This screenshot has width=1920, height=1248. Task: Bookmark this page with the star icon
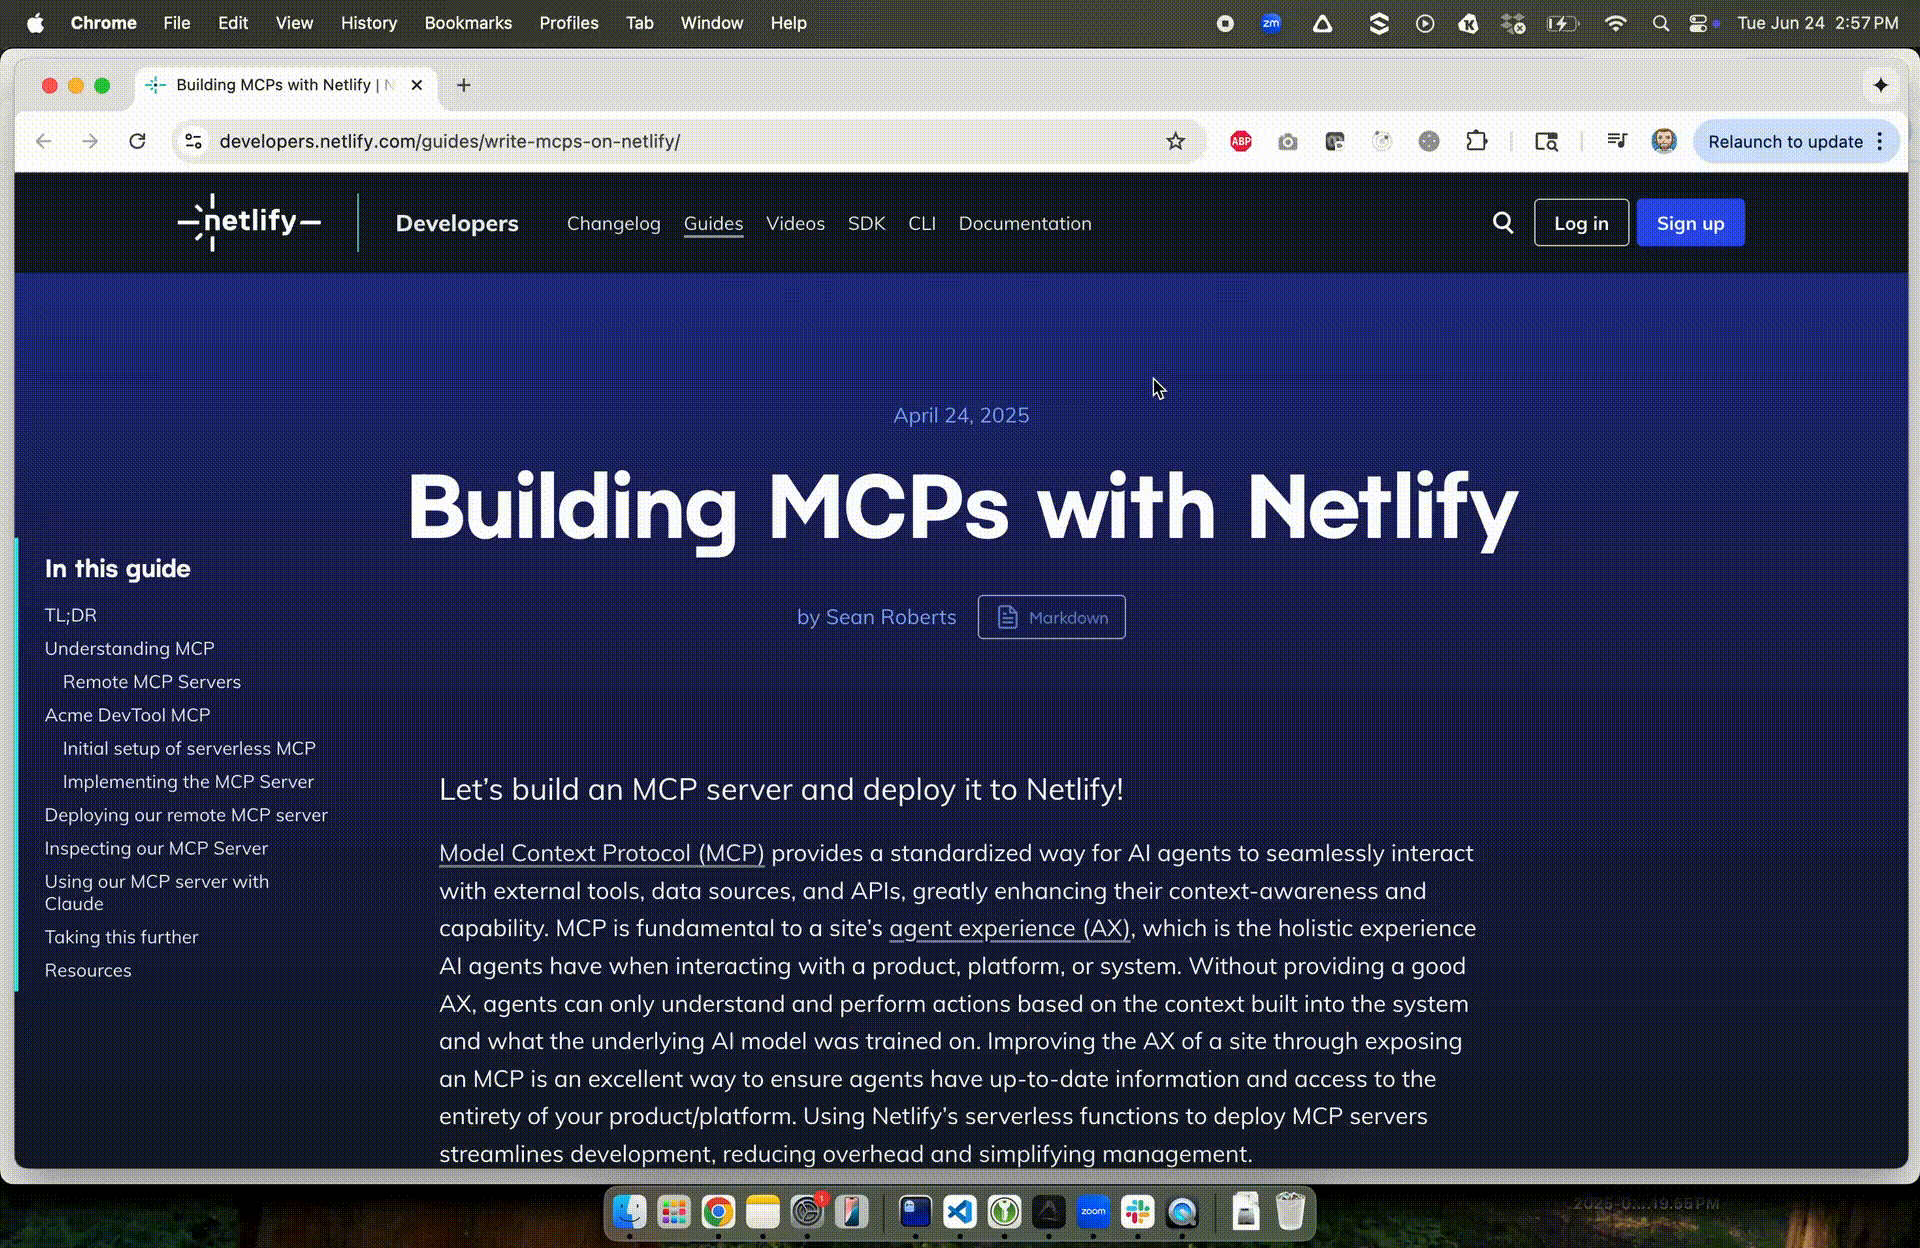tap(1176, 141)
